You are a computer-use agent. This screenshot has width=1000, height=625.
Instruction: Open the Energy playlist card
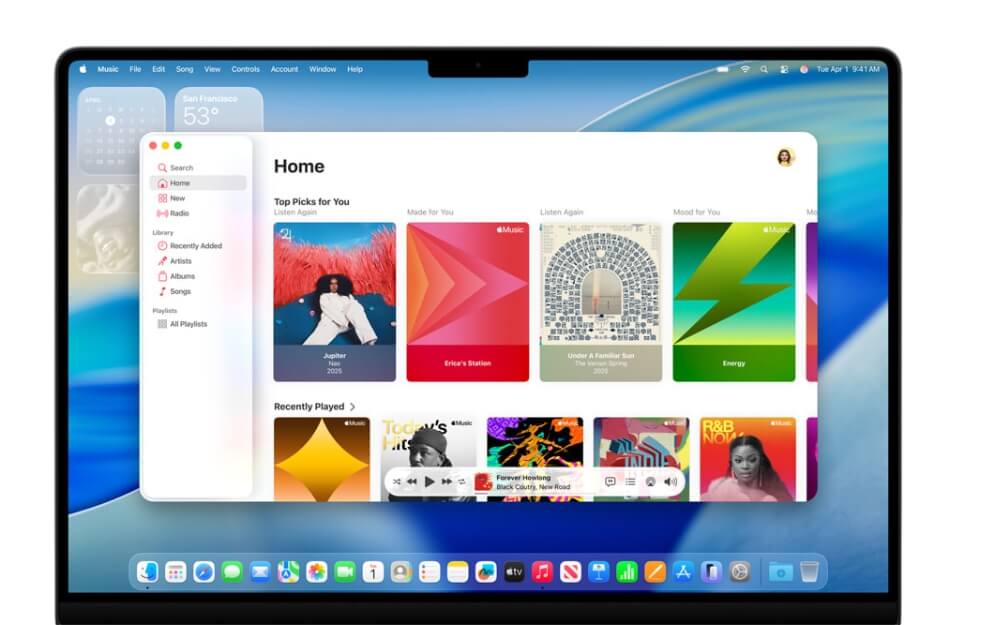(x=734, y=302)
